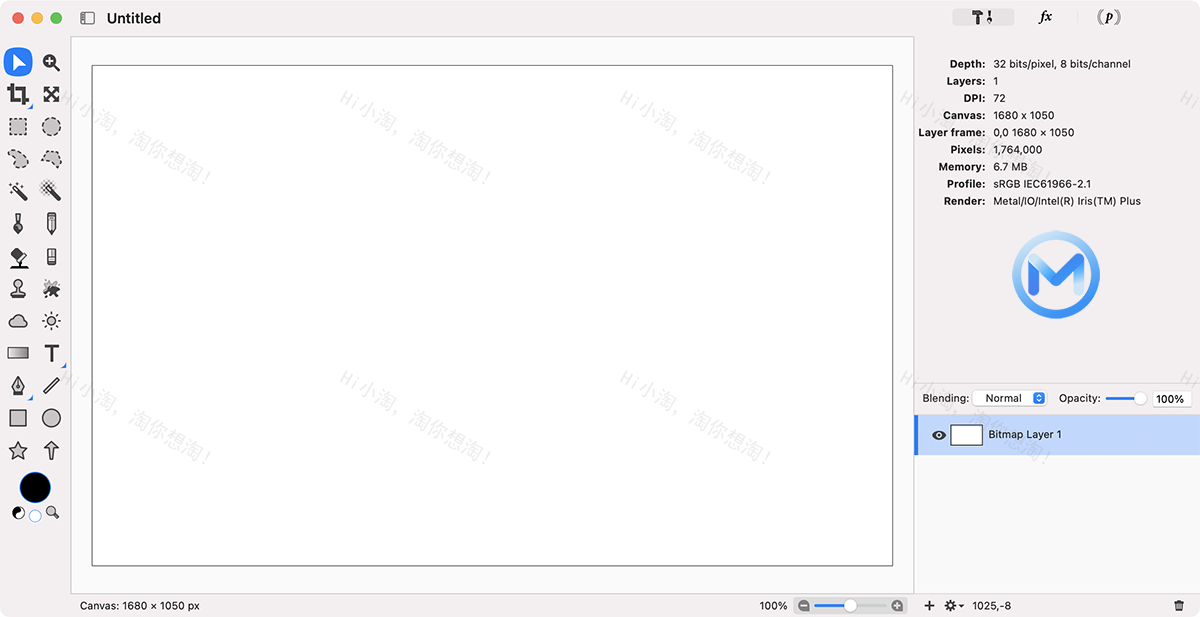
Task: Select the Star shape tool
Action: [x=17, y=450]
